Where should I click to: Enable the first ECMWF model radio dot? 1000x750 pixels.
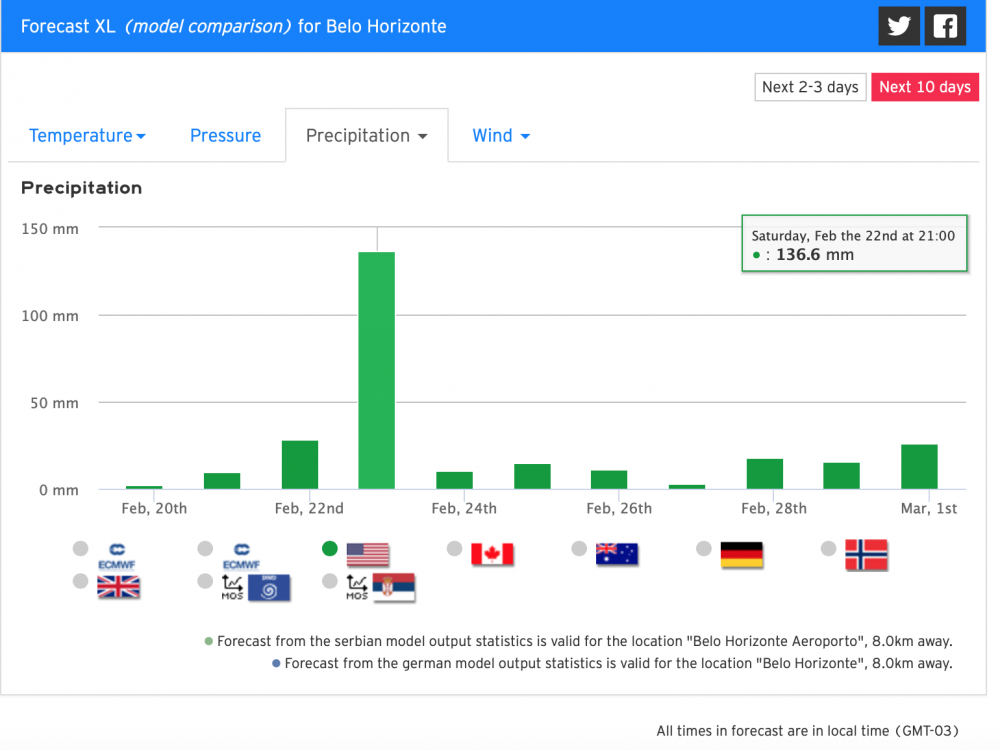(80, 548)
